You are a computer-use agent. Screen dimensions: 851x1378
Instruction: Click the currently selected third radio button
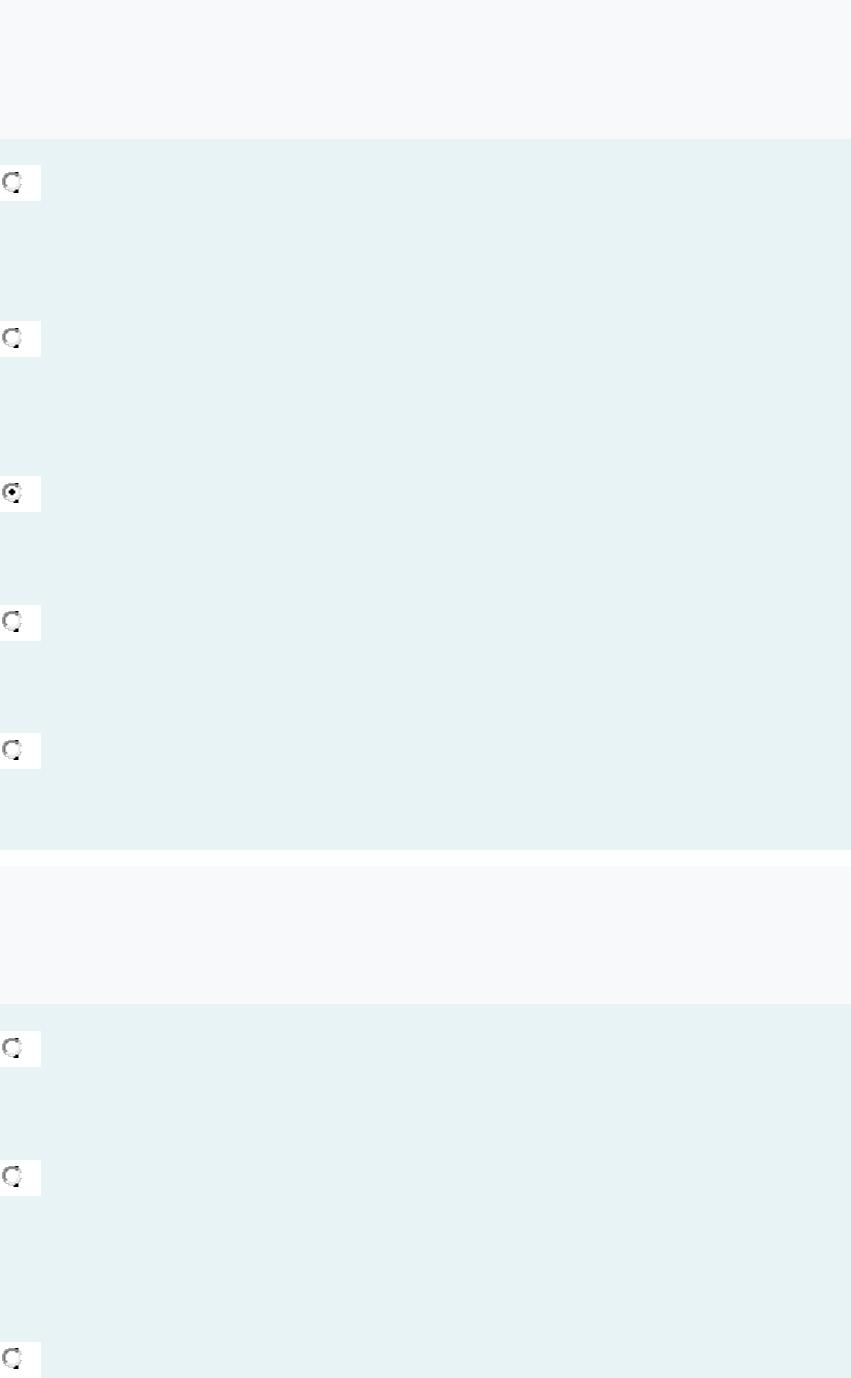(12, 493)
